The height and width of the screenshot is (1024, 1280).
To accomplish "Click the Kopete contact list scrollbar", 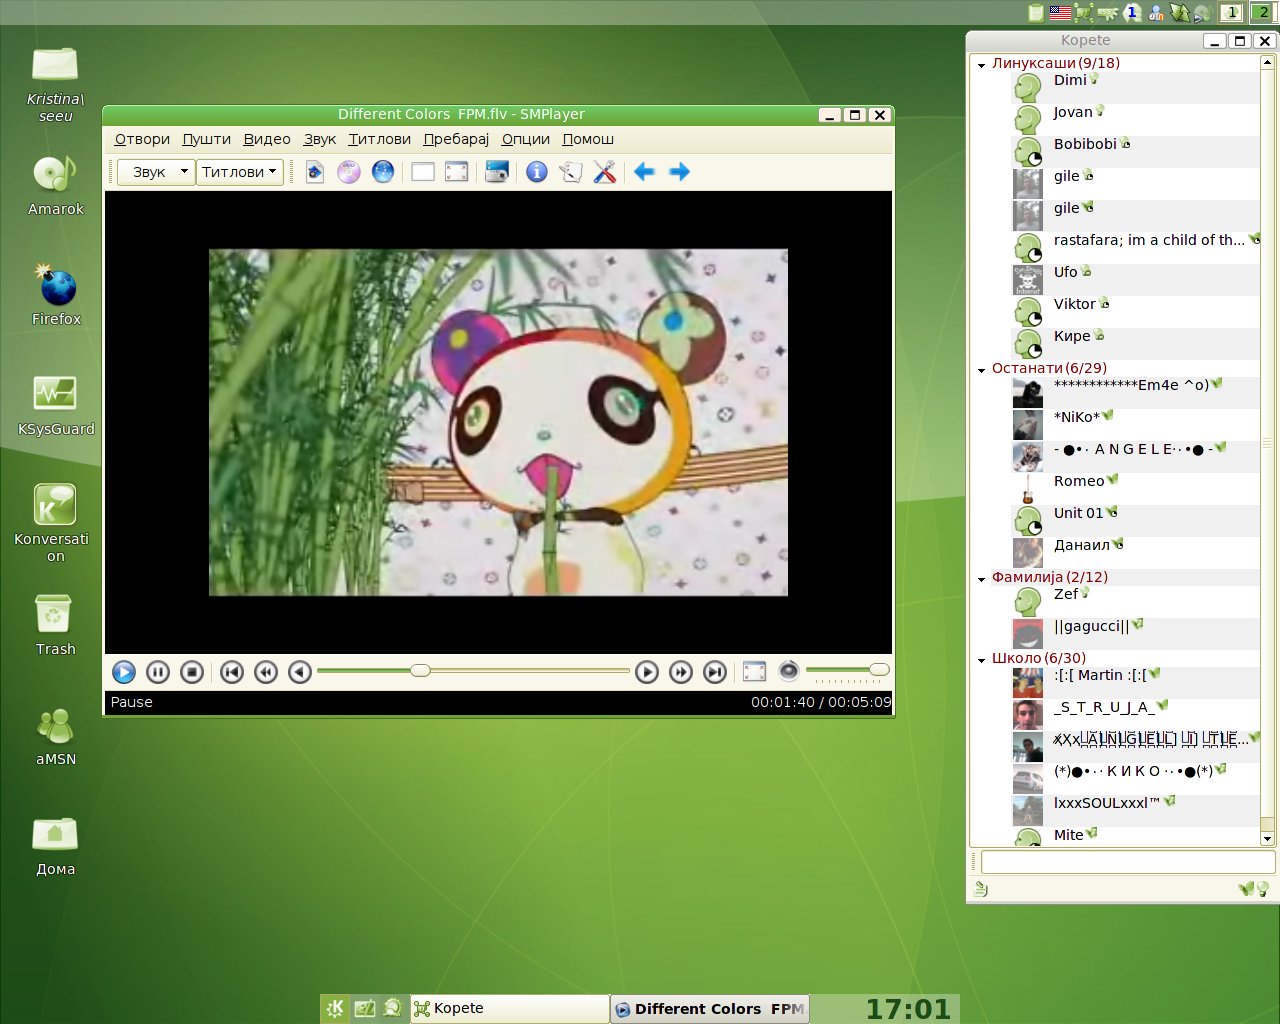I will [x=1267, y=450].
